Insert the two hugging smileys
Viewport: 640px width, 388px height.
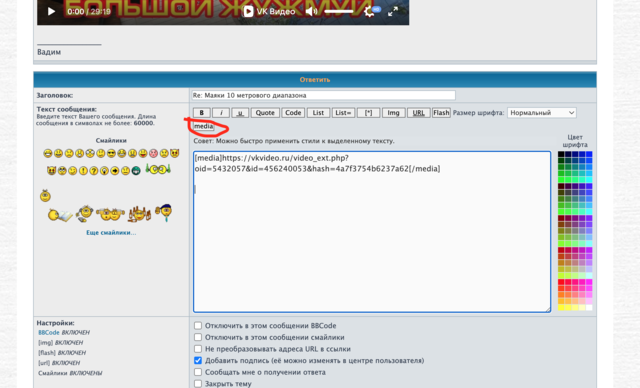111,214
